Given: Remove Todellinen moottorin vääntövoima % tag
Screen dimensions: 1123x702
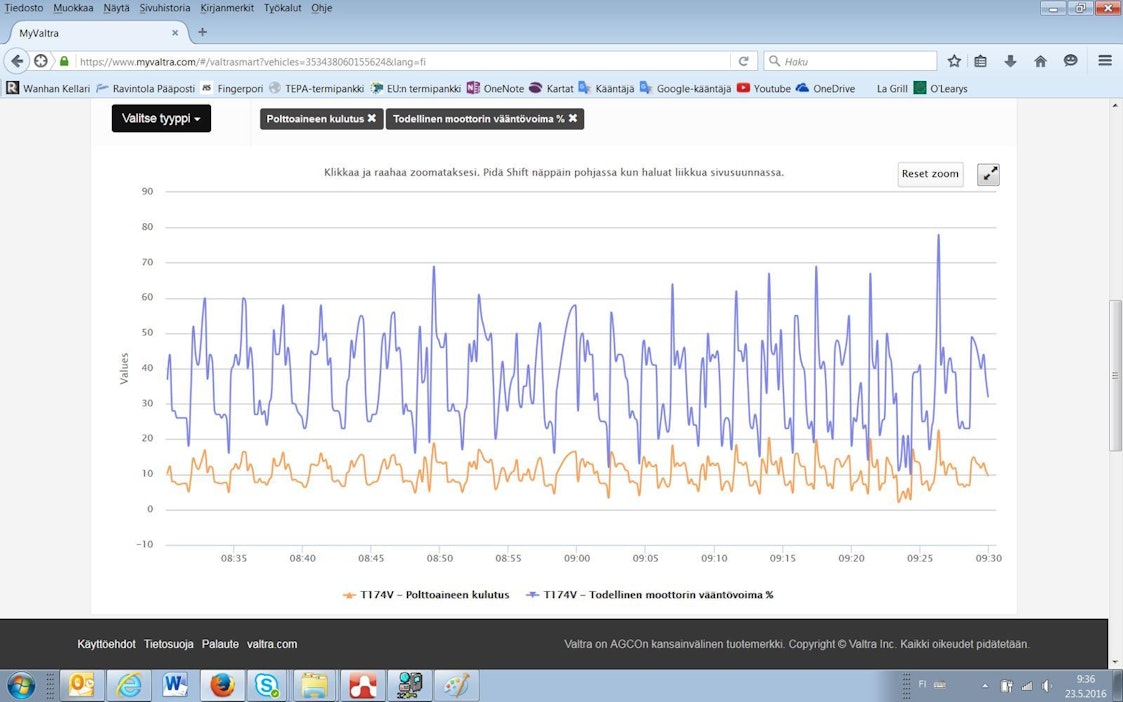Looking at the screenshot, I should tap(573, 118).
